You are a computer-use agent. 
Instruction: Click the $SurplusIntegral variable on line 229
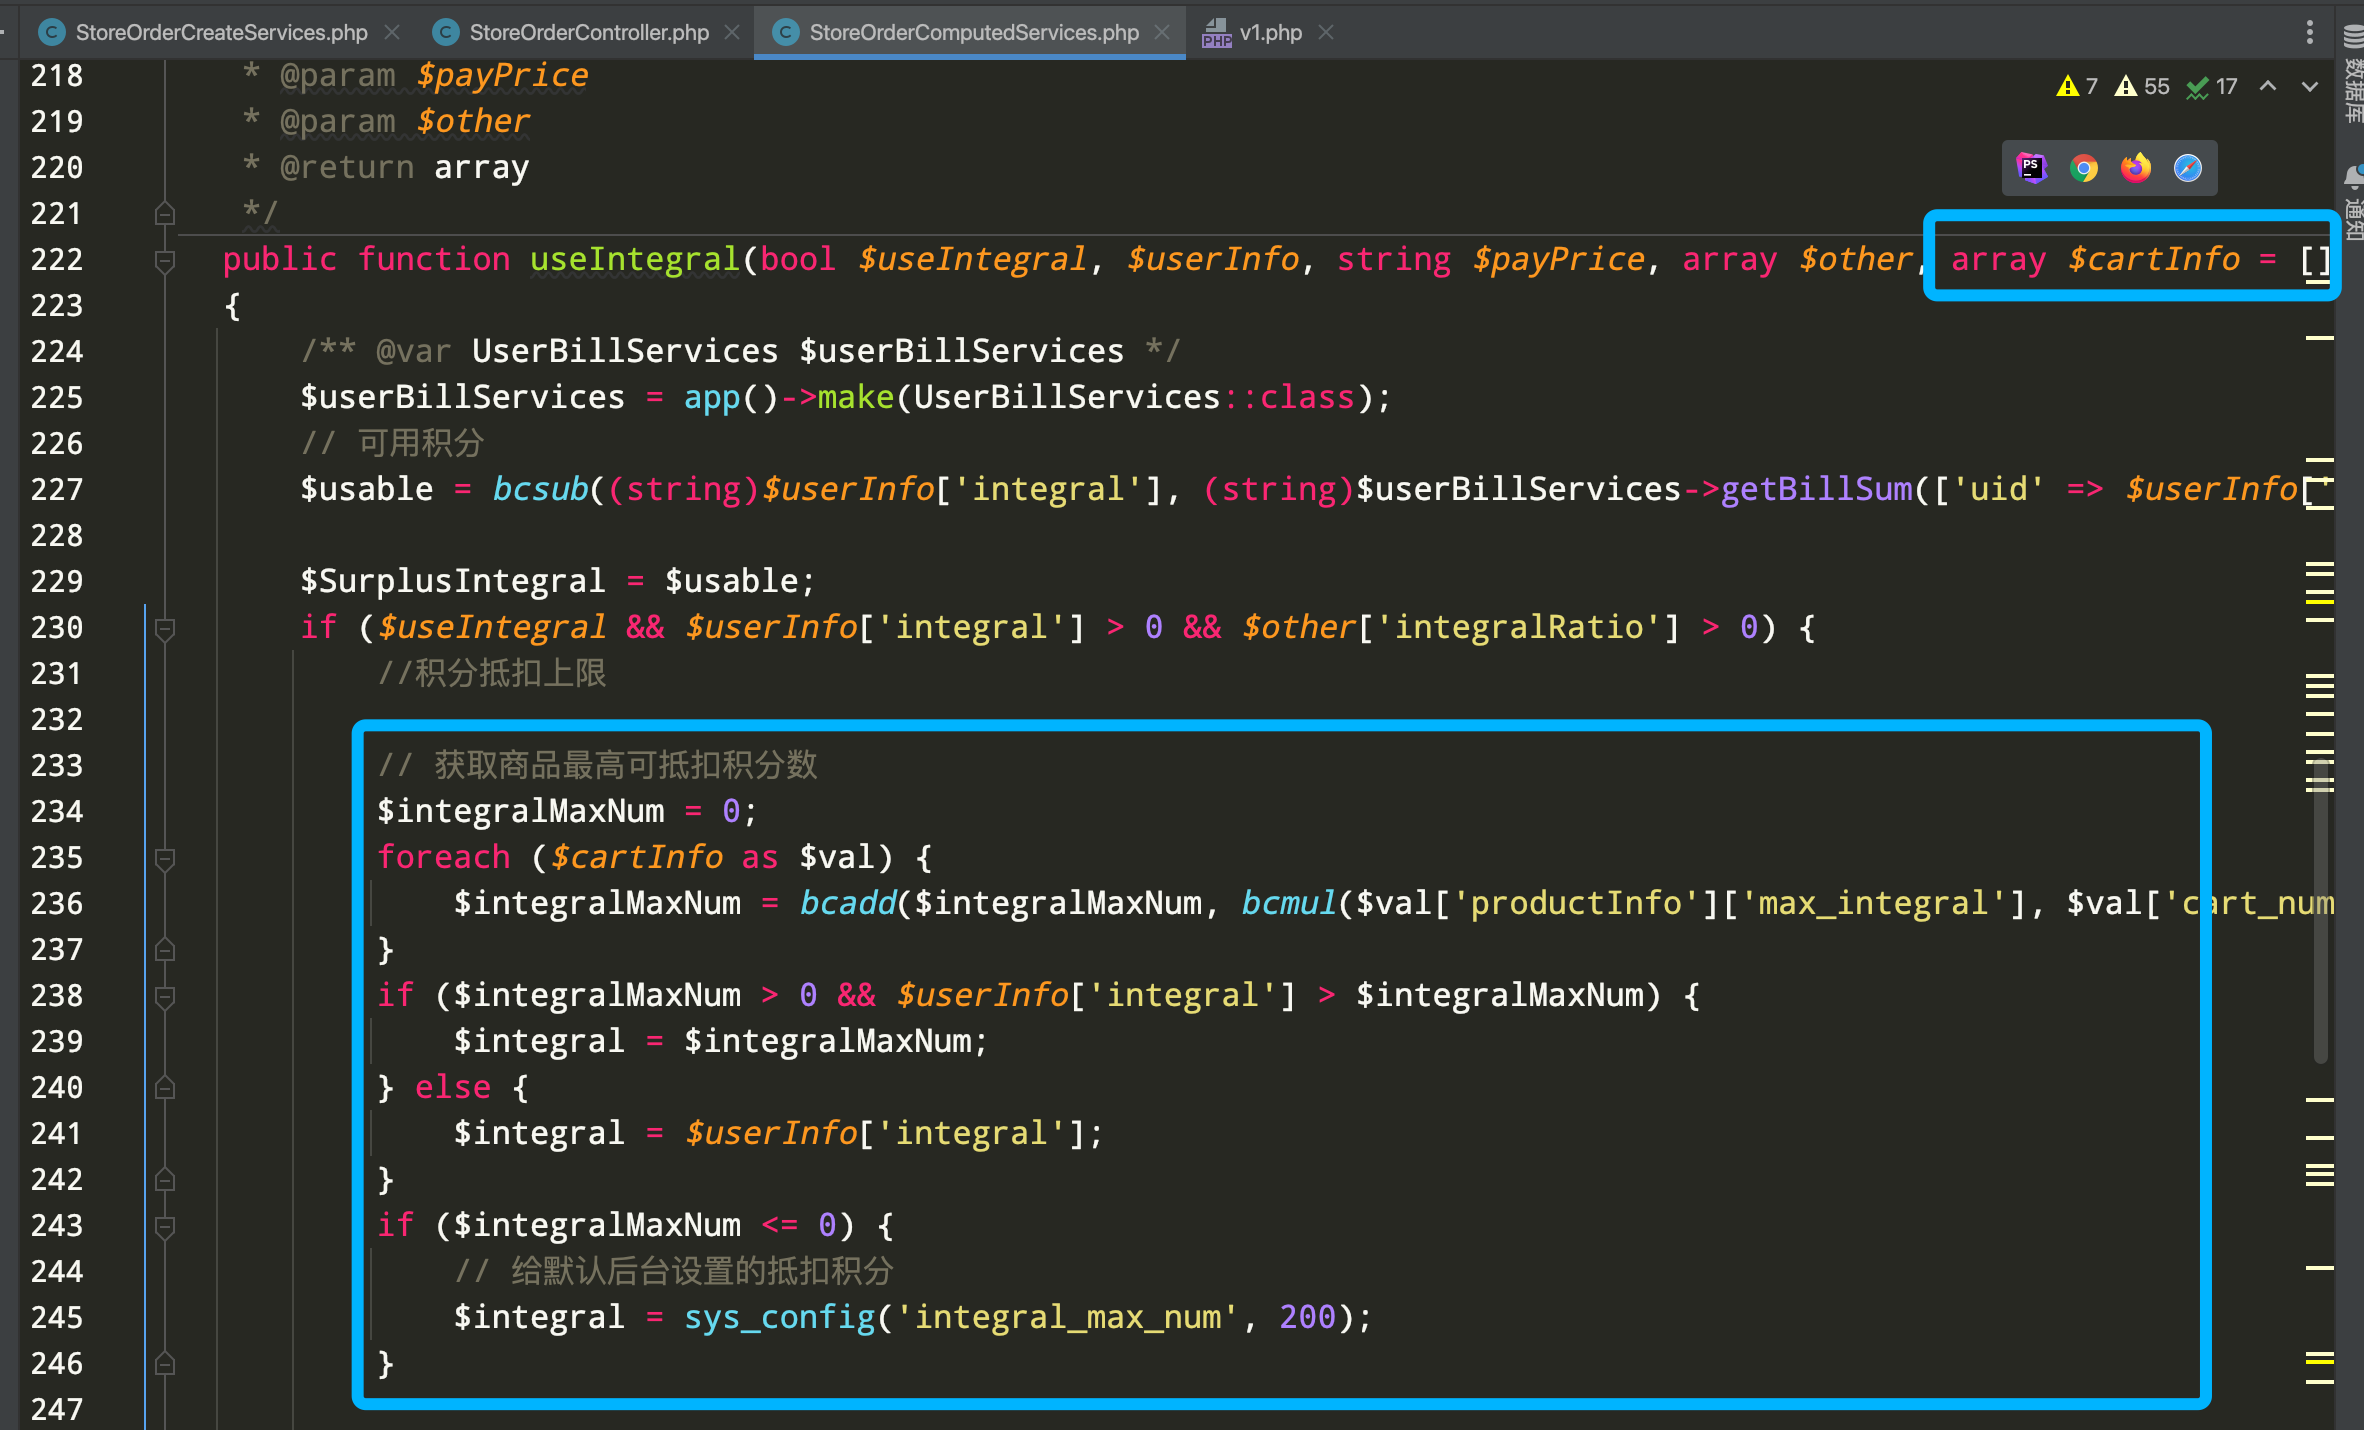[453, 581]
